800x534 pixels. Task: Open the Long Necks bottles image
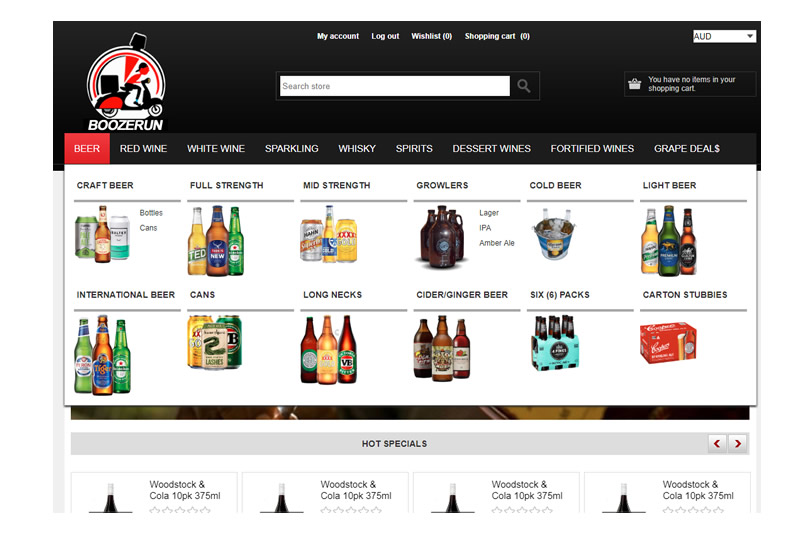click(x=329, y=349)
